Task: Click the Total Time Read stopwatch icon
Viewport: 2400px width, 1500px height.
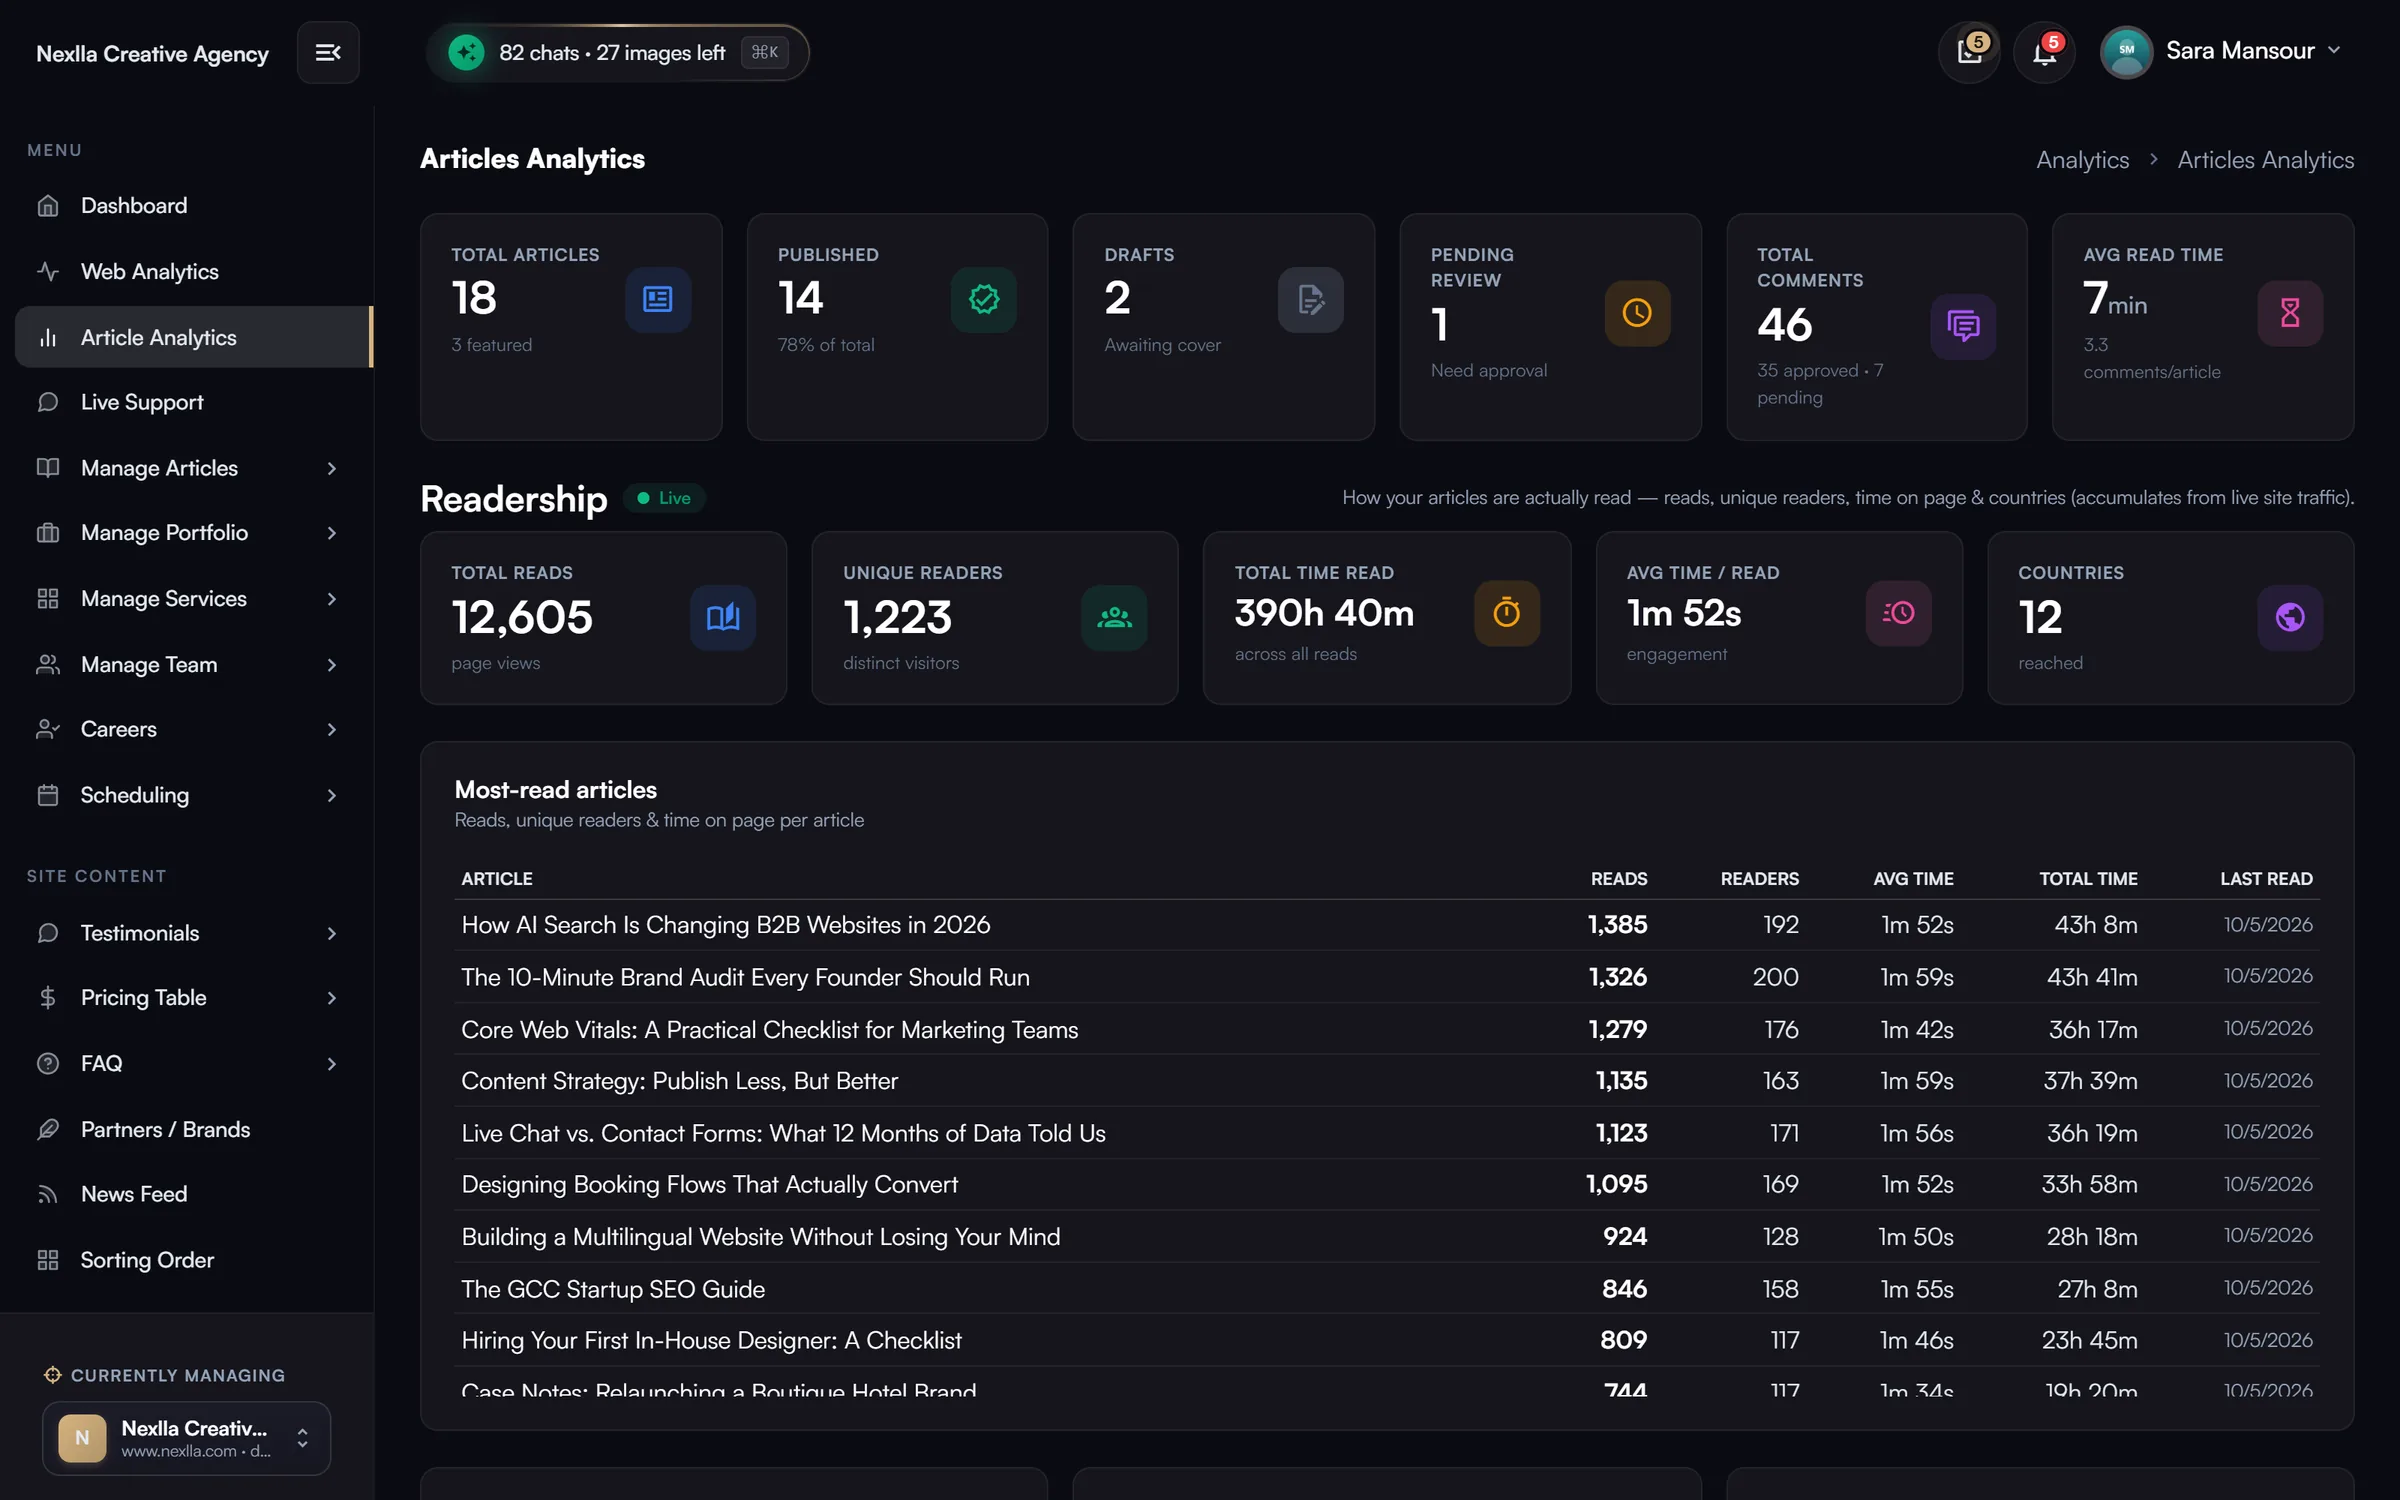Action: coord(1506,613)
